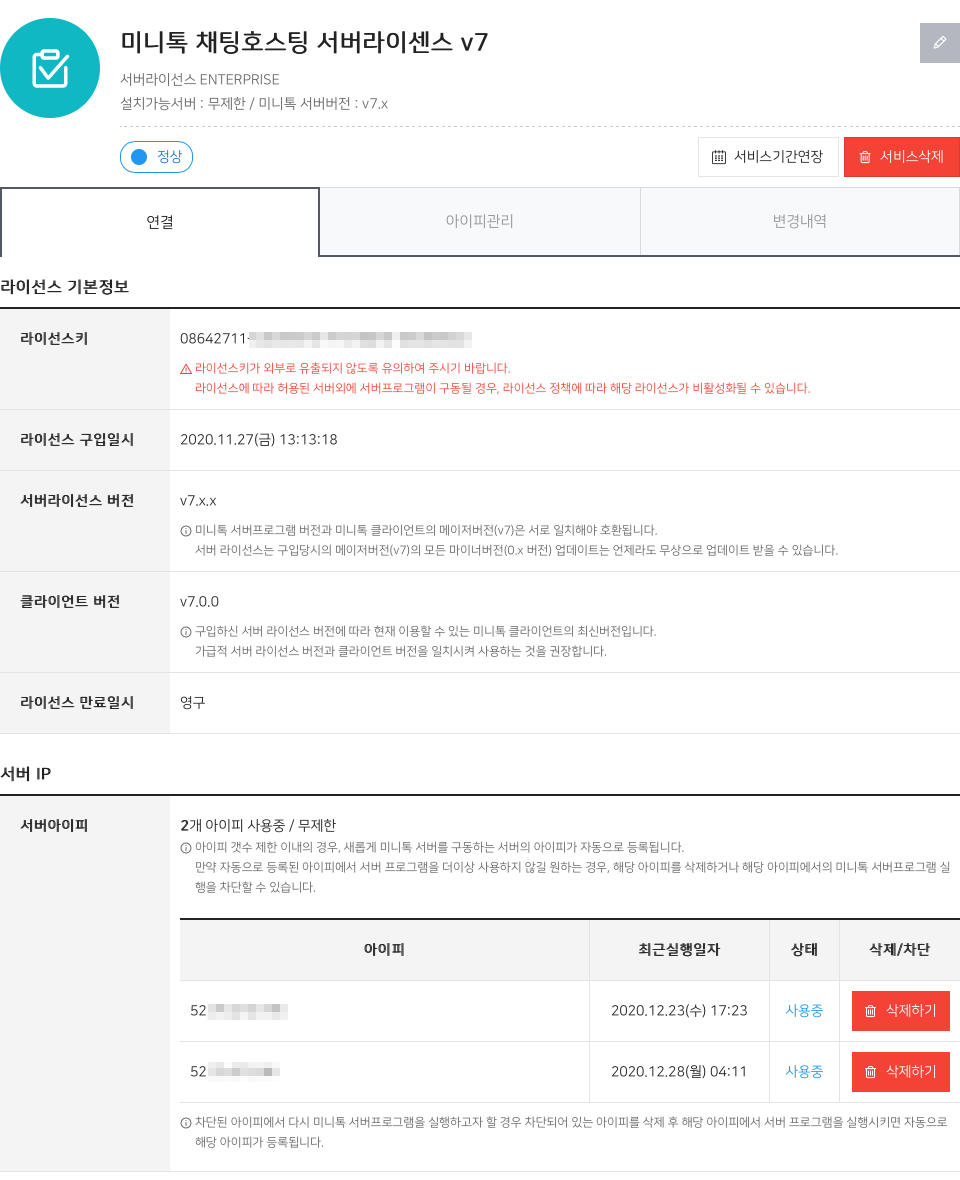This screenshot has height=1180, width=960.
Task: Click the info icon beside 구입하신 서버 라이선스 note
Action: tap(186, 631)
